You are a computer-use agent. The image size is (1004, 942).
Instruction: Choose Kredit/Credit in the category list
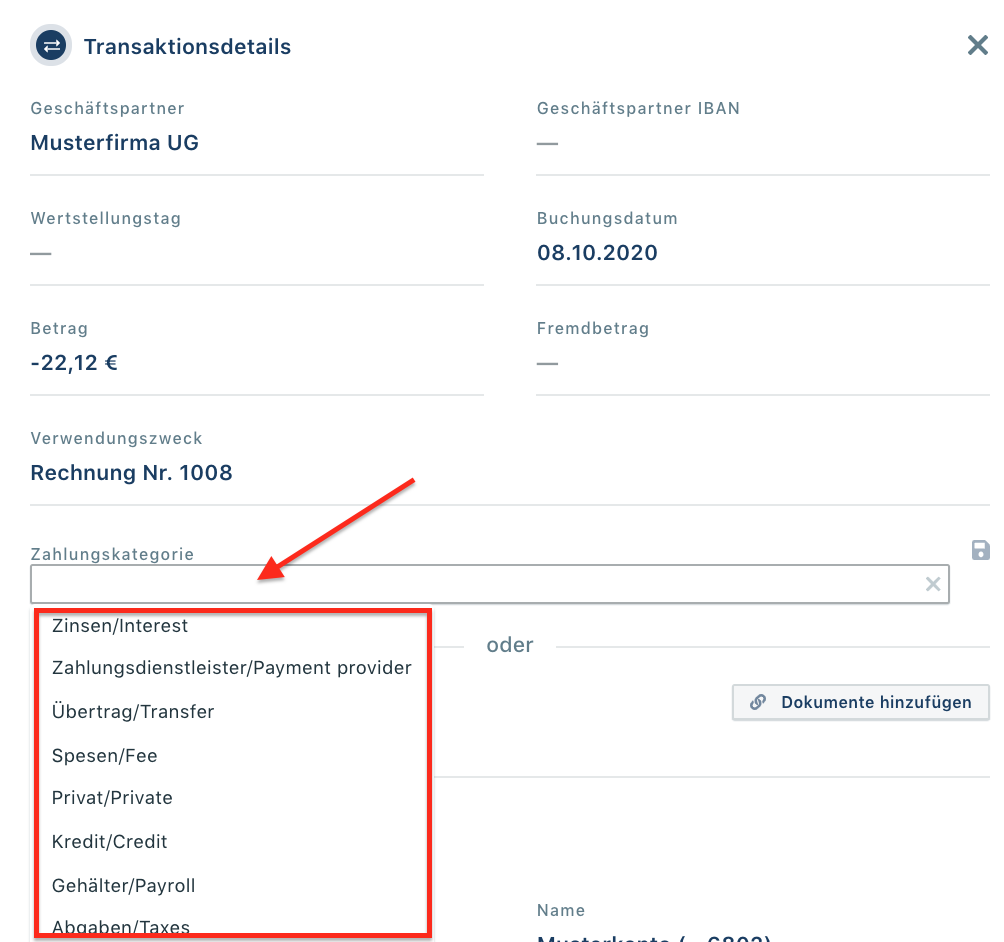pos(108,842)
